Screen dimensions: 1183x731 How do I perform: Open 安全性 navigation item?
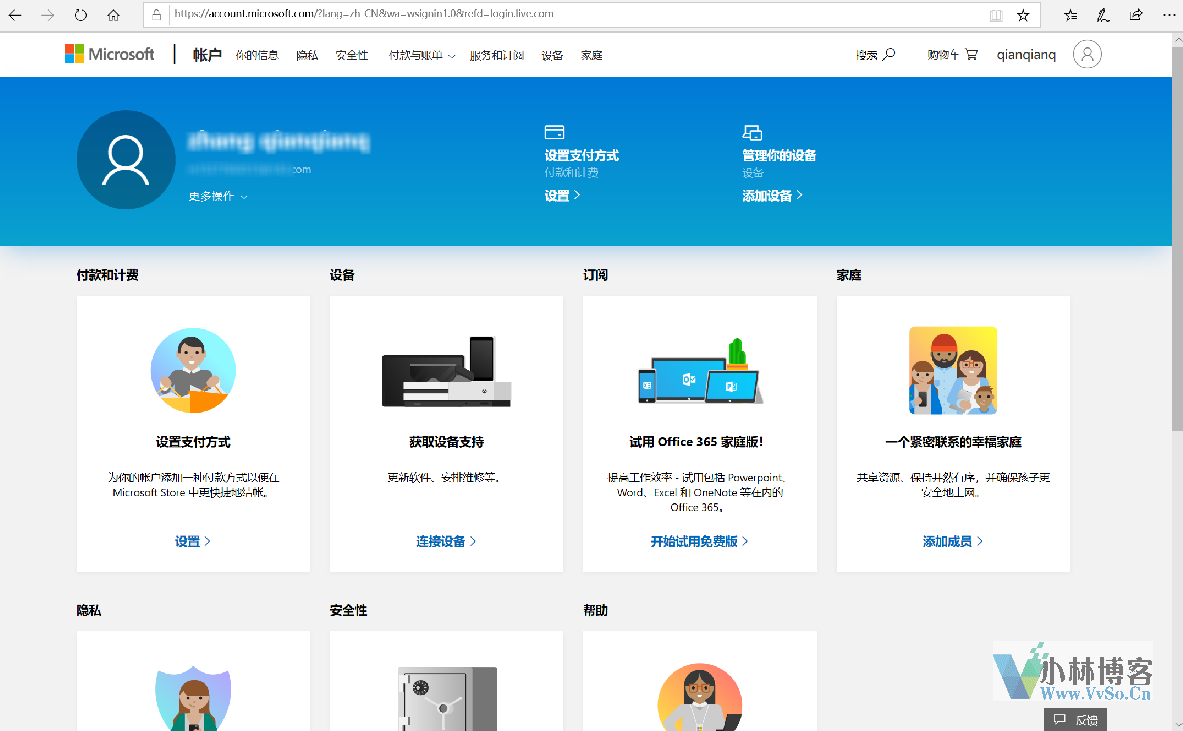click(352, 55)
